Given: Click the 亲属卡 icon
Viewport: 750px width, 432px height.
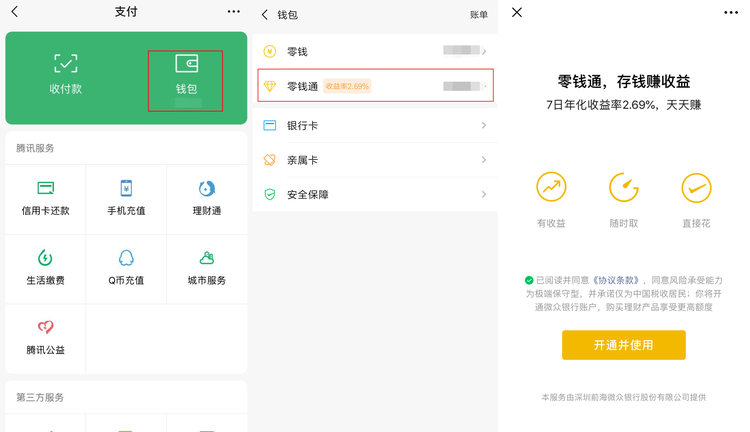Looking at the screenshot, I should click(270, 160).
